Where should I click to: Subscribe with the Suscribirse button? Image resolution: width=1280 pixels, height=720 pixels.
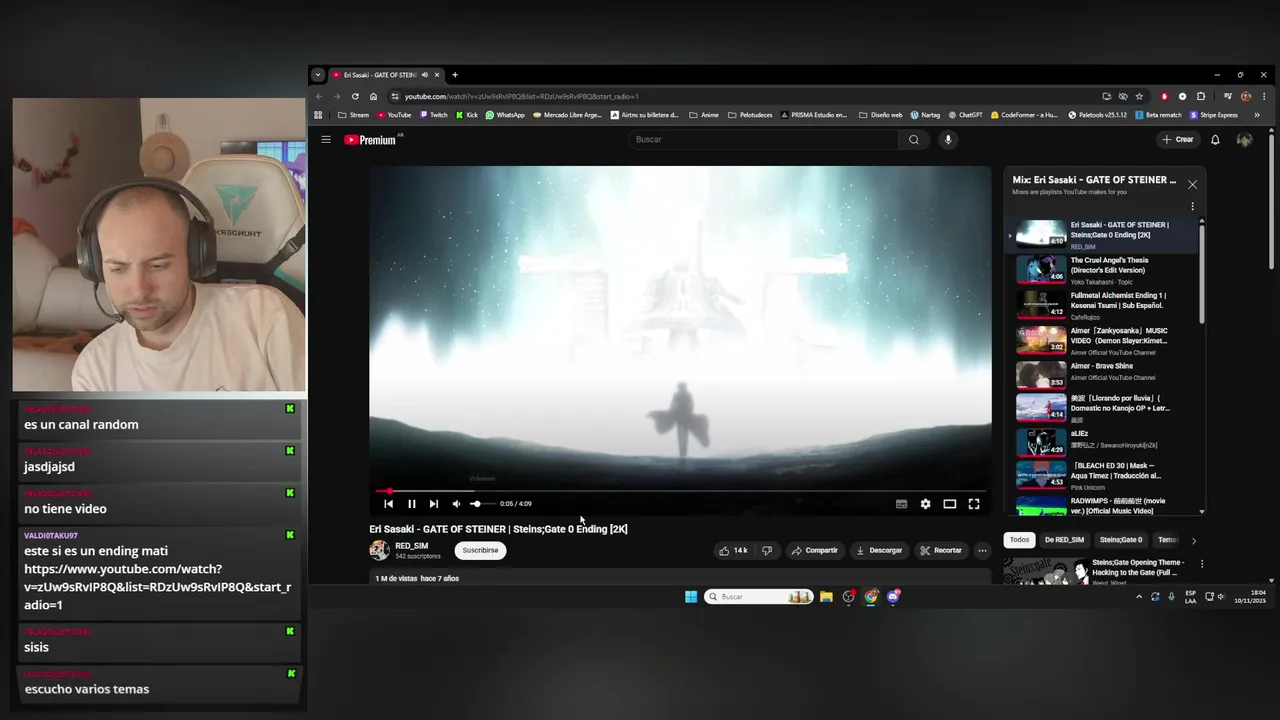[480, 550]
